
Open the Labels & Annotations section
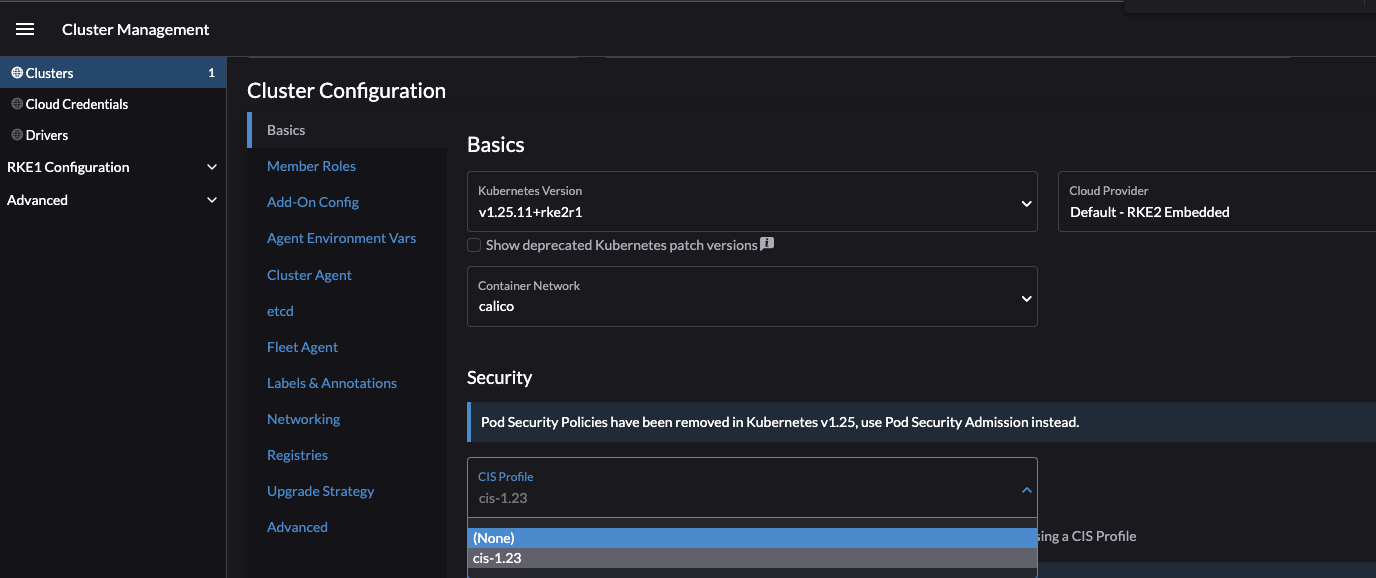coord(331,382)
